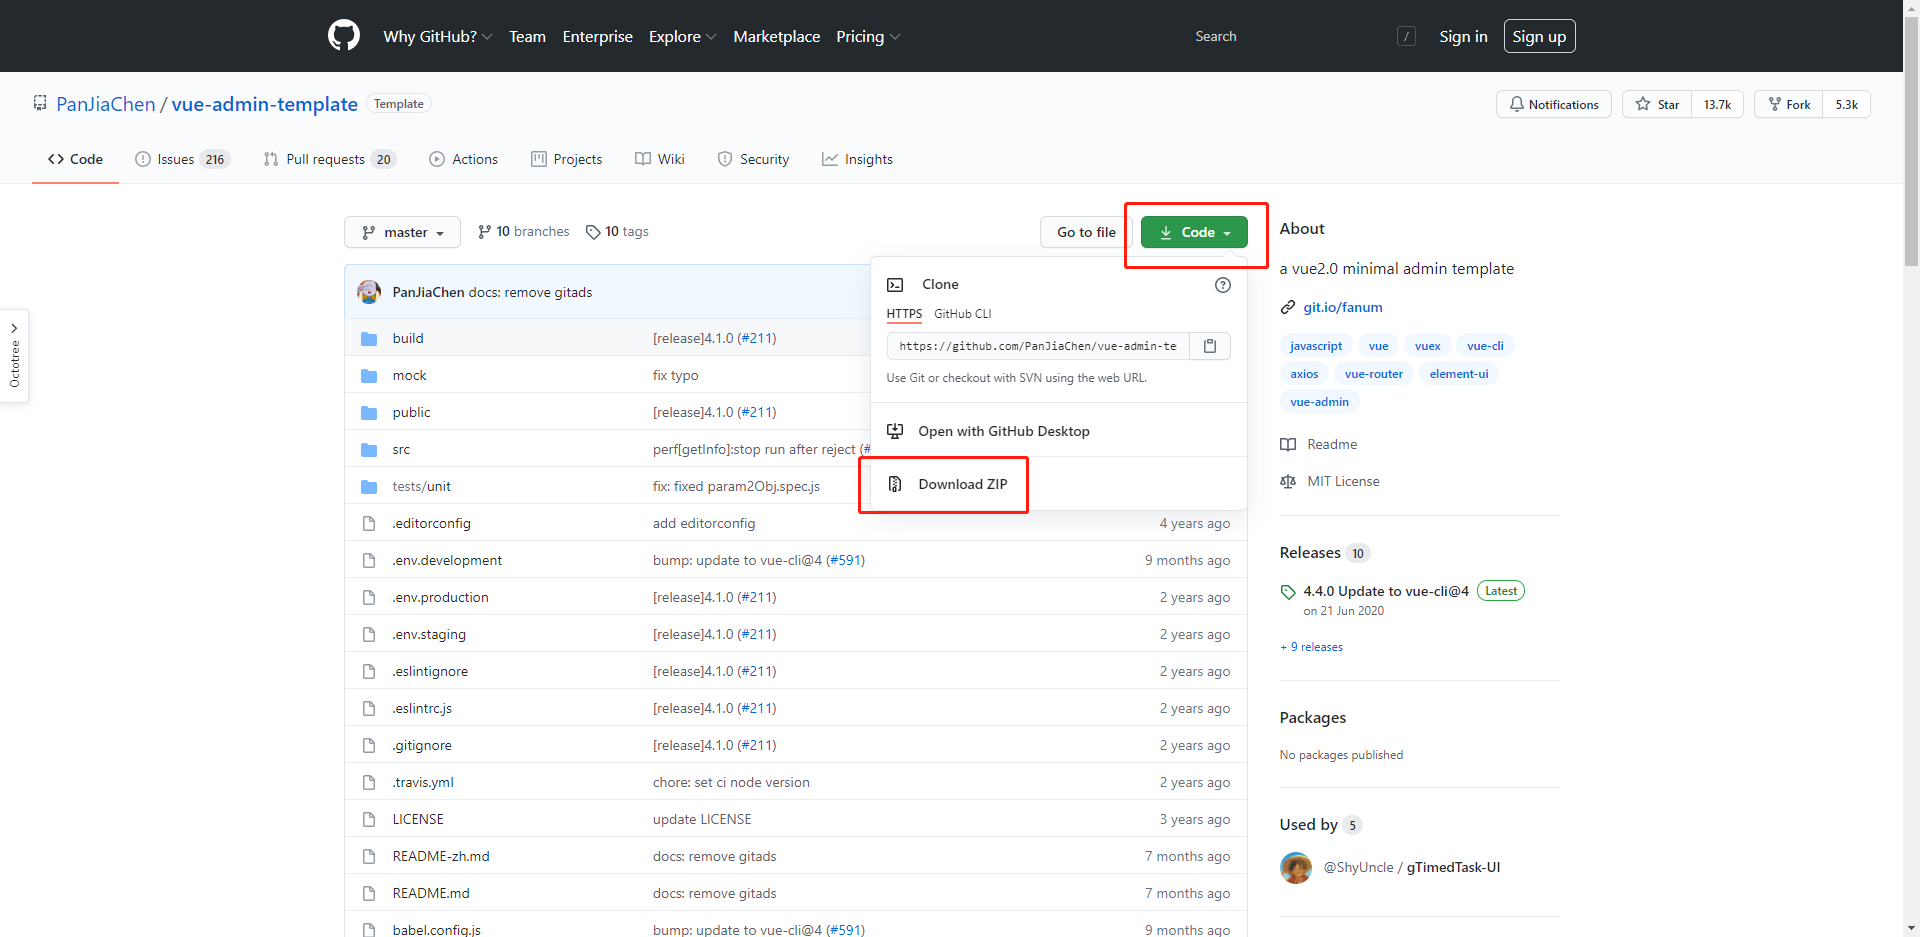1920x937 pixels.
Task: Click the .travis.yml file icon
Action: (369, 783)
